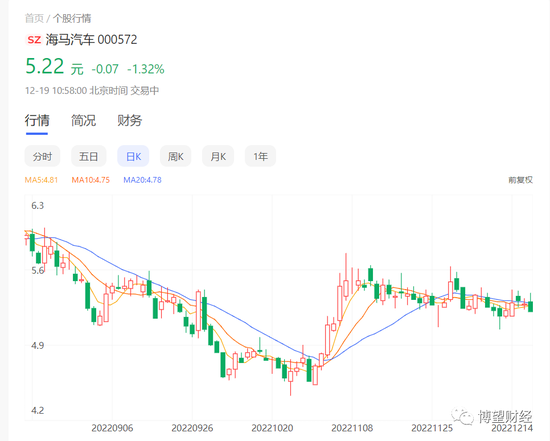This screenshot has width=550, height=441.
Task: Select the 分时 chart period button
Action: point(42,156)
